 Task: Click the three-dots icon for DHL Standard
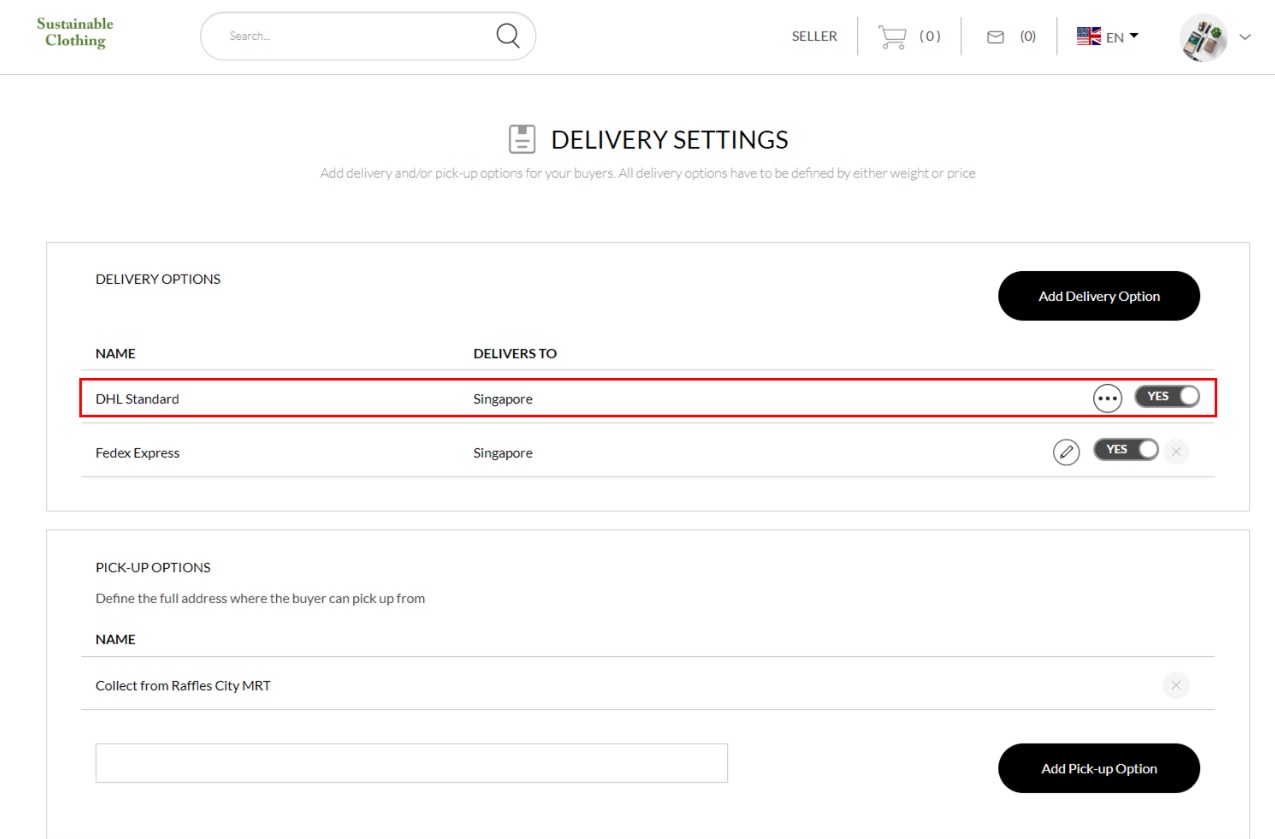pos(1107,398)
